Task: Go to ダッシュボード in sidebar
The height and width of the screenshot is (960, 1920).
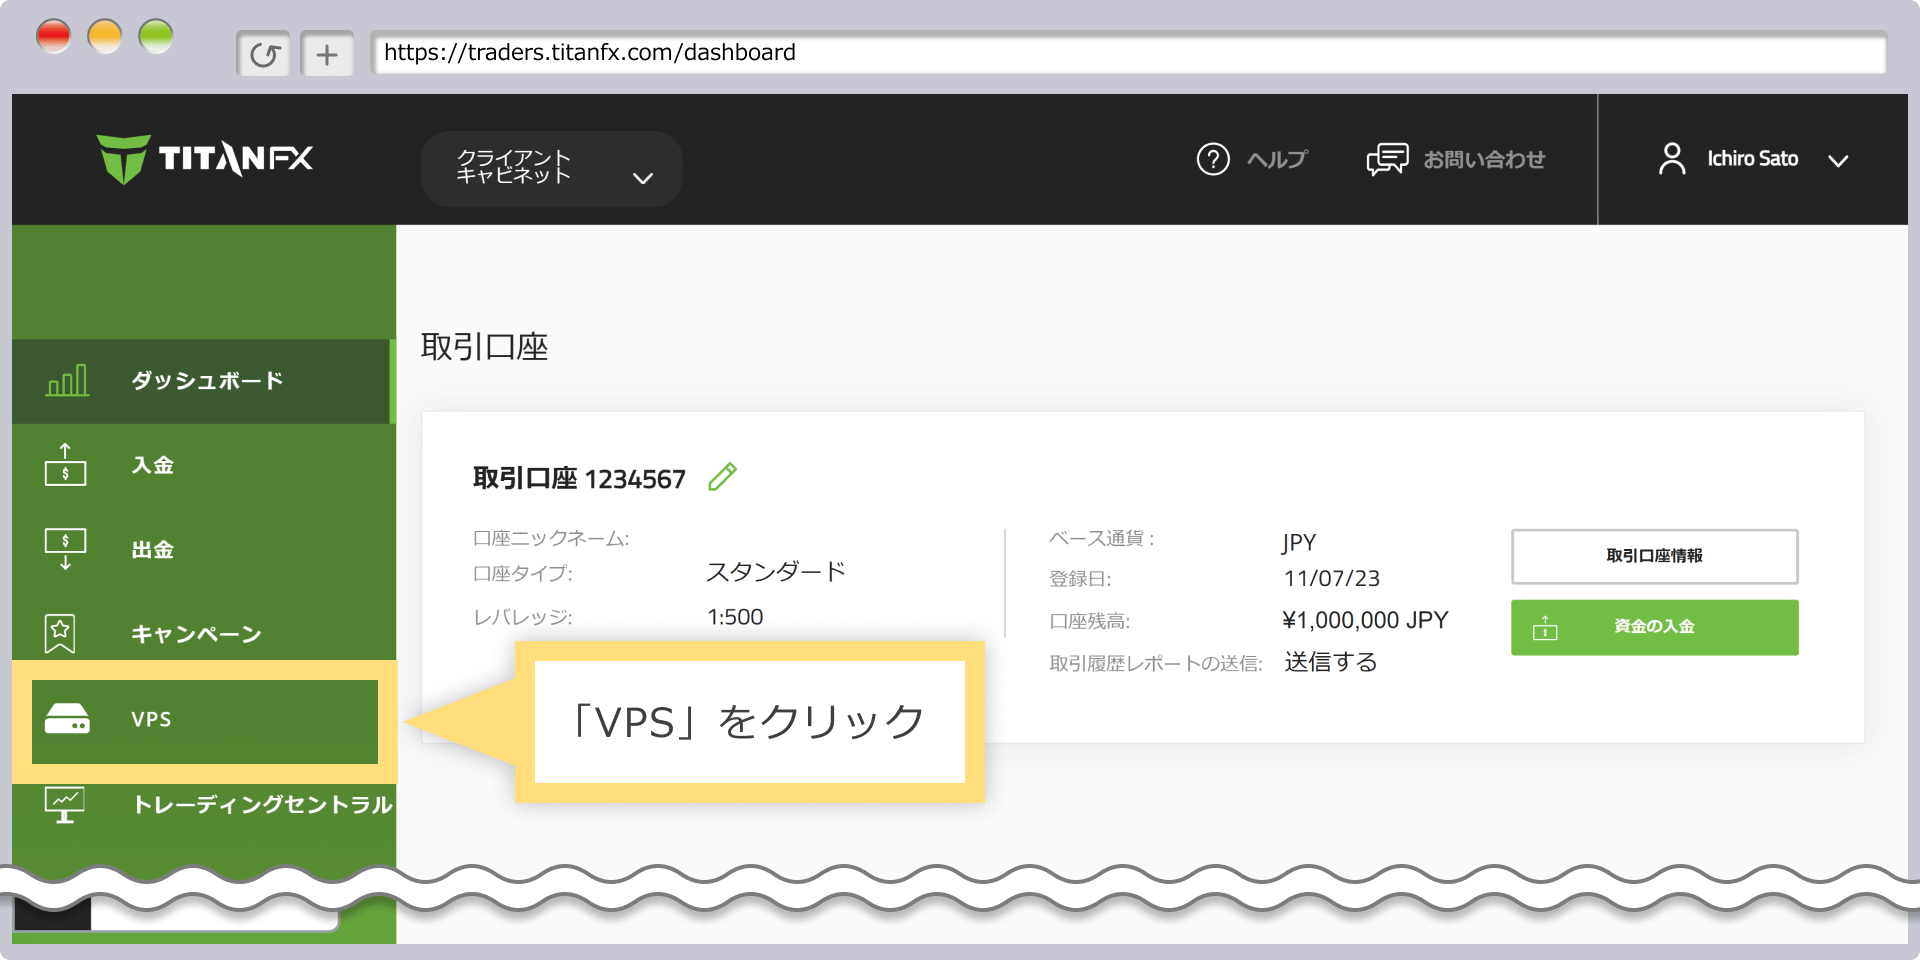Action: [x=204, y=381]
